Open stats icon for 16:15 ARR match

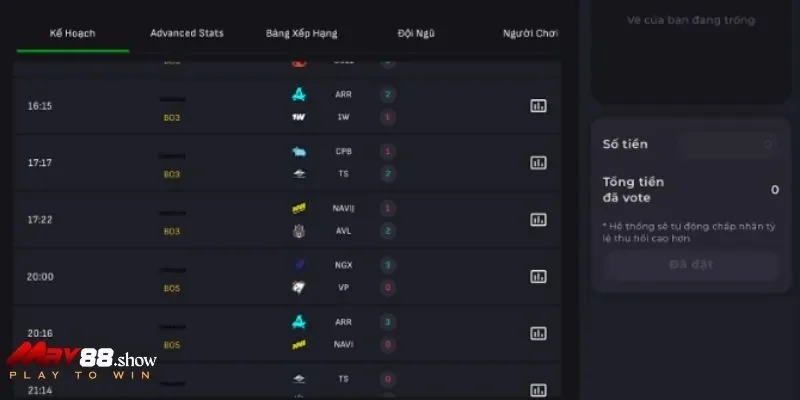(538, 106)
